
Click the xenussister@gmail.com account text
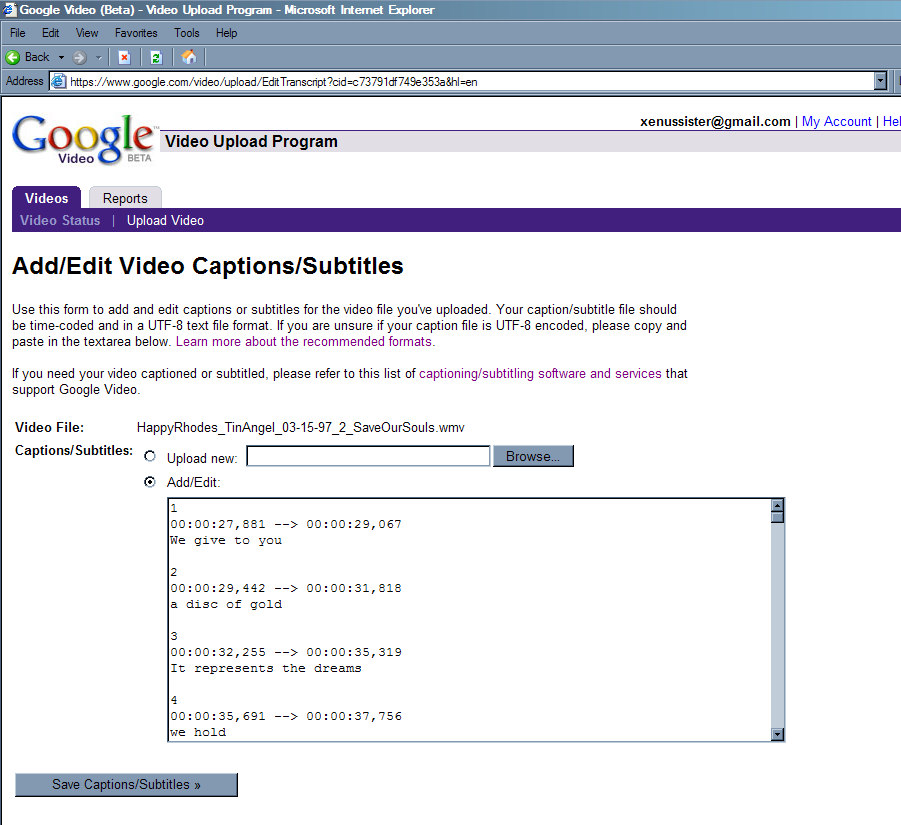[715, 121]
